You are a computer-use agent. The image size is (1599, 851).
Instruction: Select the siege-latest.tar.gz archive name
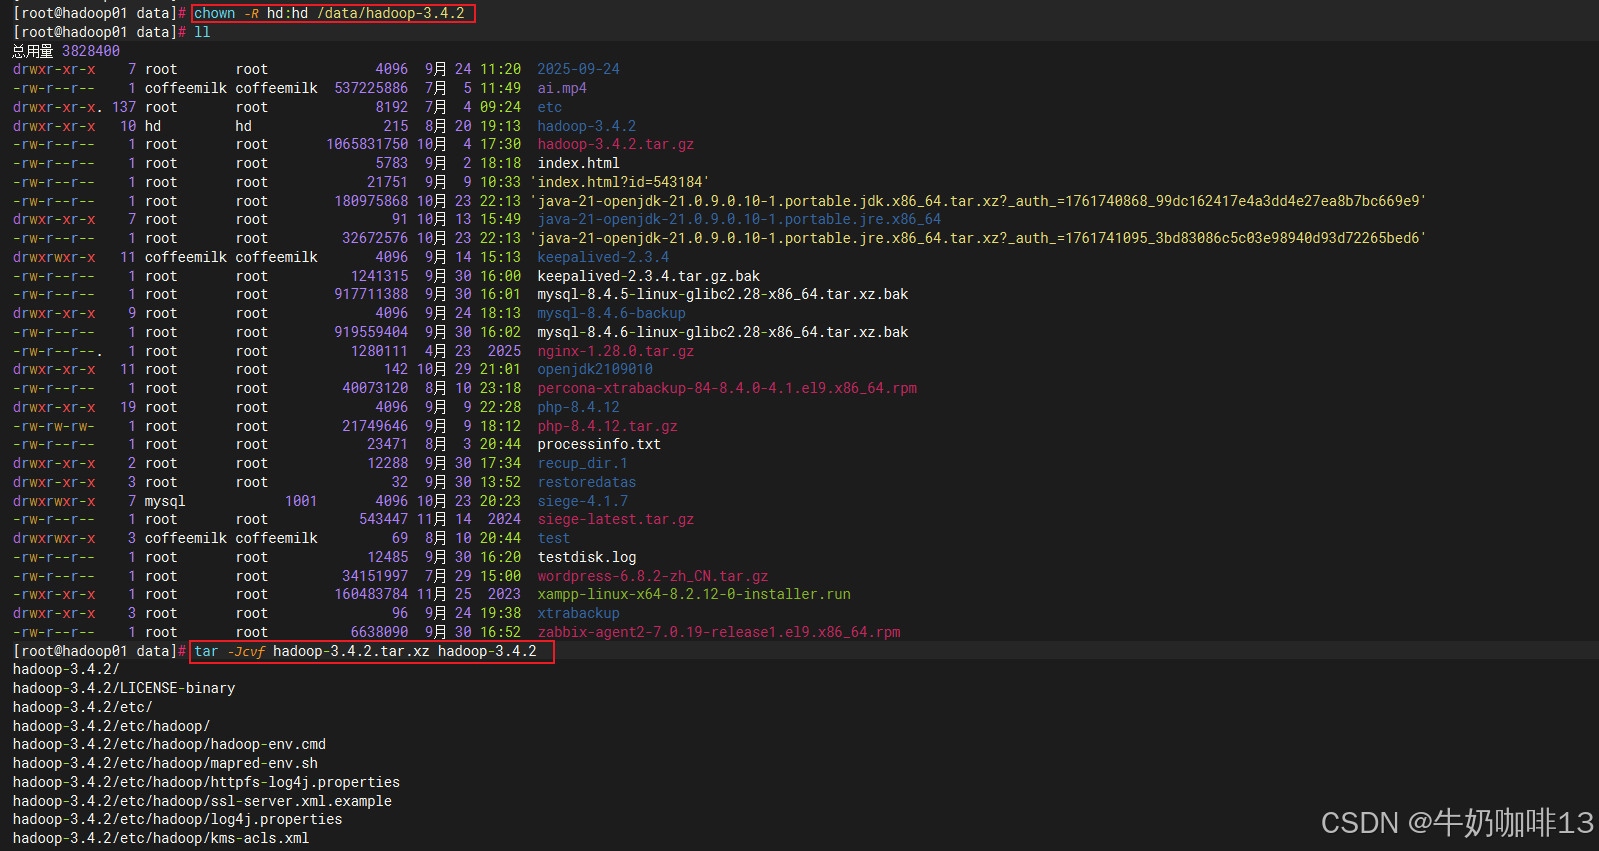point(616,519)
